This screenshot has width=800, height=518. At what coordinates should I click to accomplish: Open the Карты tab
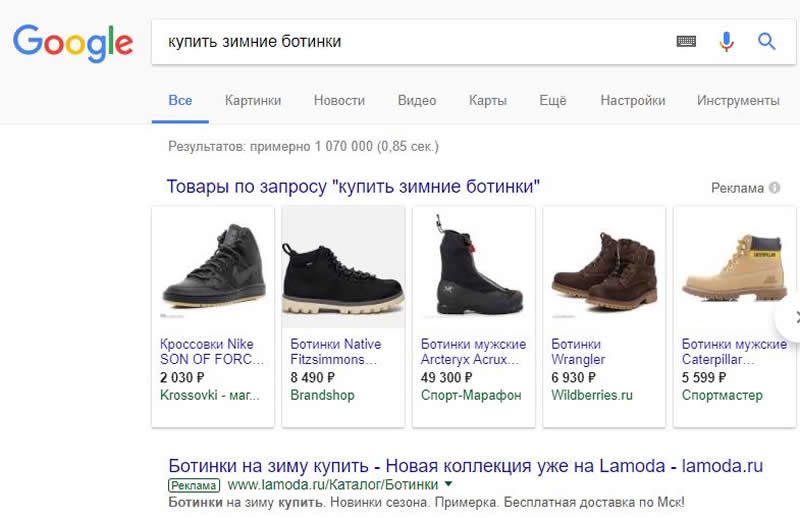click(x=488, y=101)
